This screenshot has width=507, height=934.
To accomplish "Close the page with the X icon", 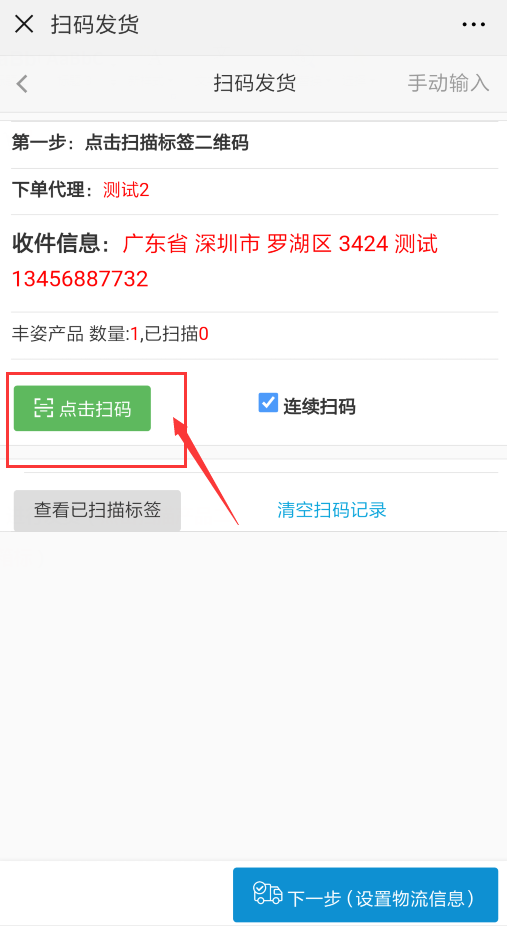I will (x=24, y=24).
